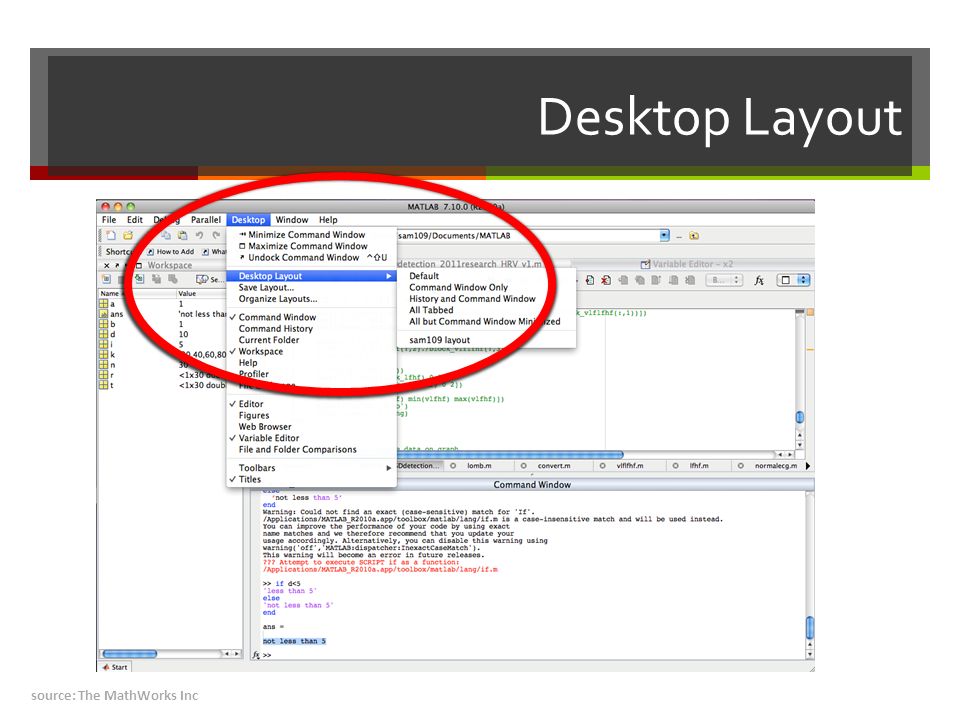Open the editor layout selector dropdown
The width and height of the screenshot is (960, 720).
pyautogui.click(x=794, y=280)
